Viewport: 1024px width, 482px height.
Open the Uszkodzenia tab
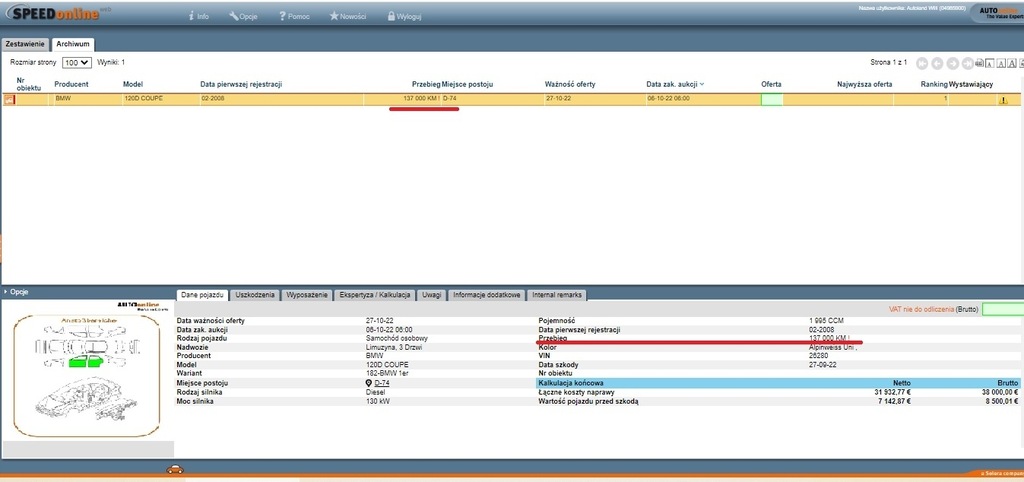pyautogui.click(x=255, y=295)
